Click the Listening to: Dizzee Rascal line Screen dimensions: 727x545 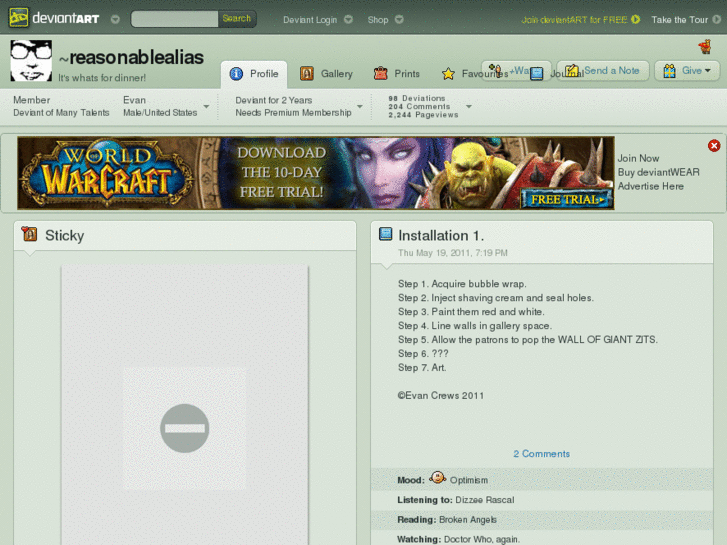point(456,500)
